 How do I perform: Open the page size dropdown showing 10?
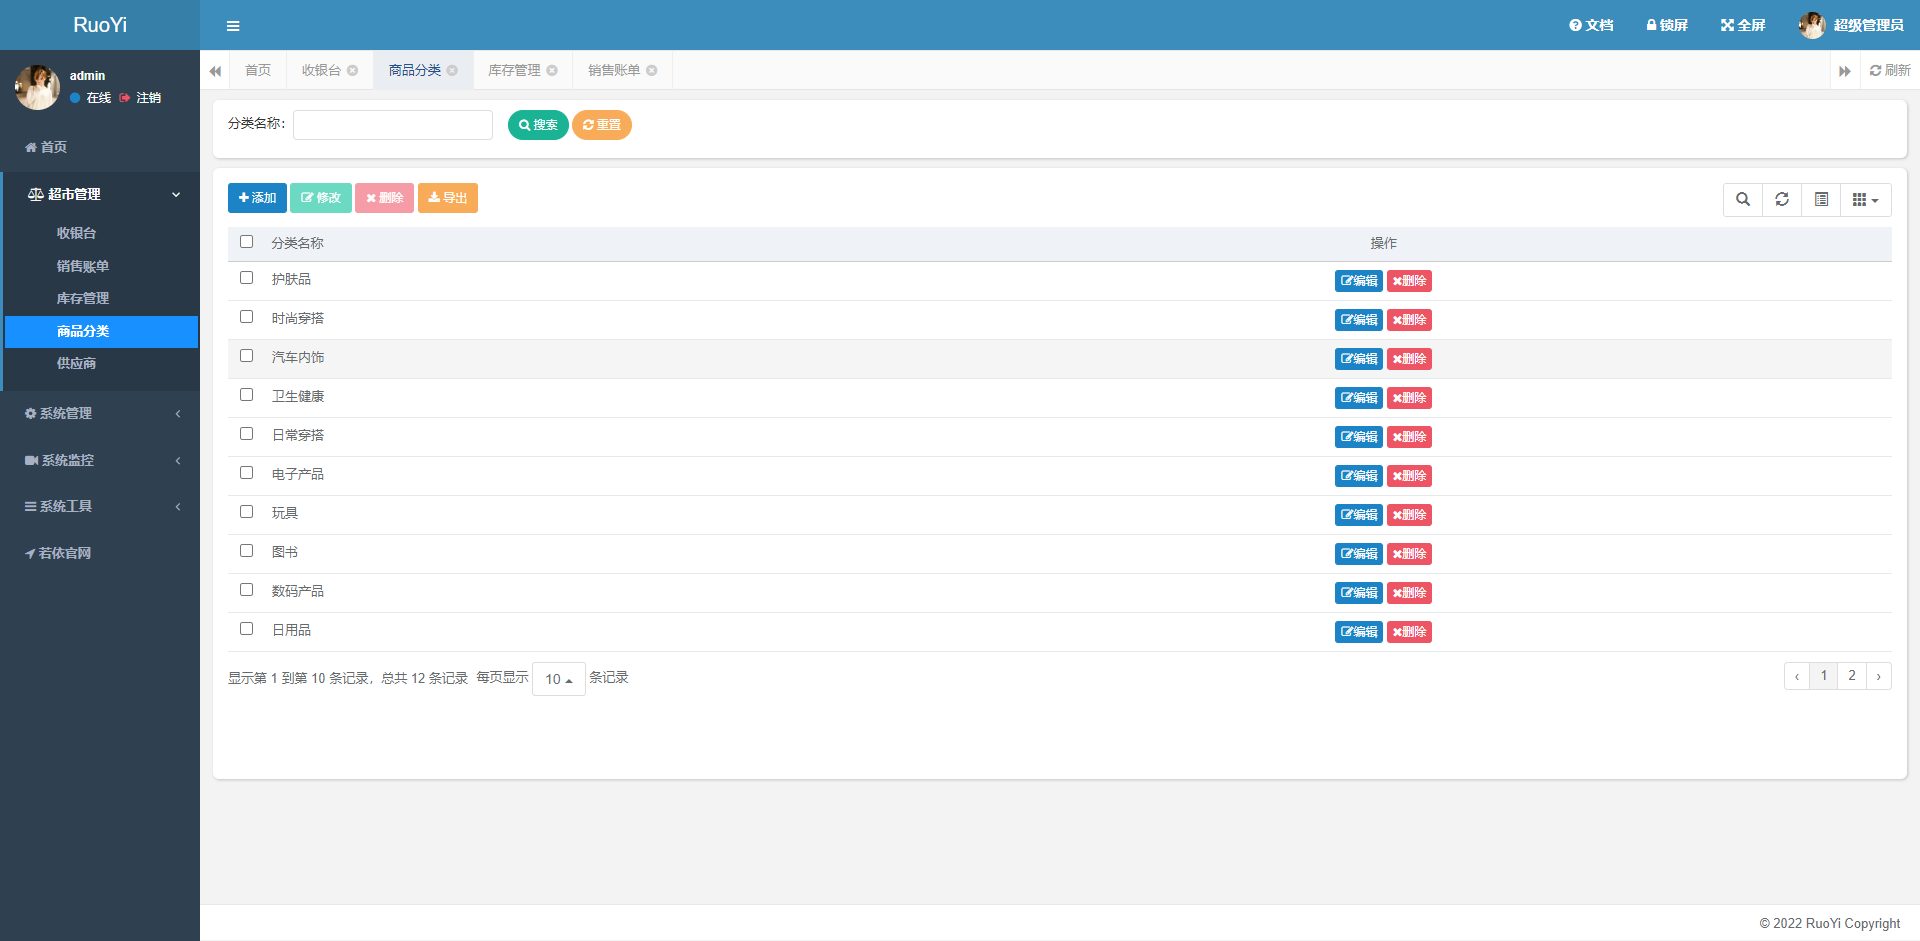coord(558,679)
